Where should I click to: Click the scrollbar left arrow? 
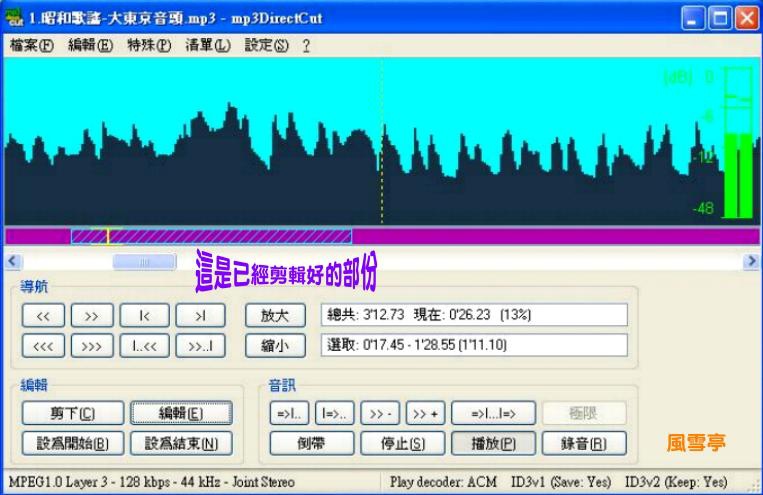pyautogui.click(x=13, y=261)
